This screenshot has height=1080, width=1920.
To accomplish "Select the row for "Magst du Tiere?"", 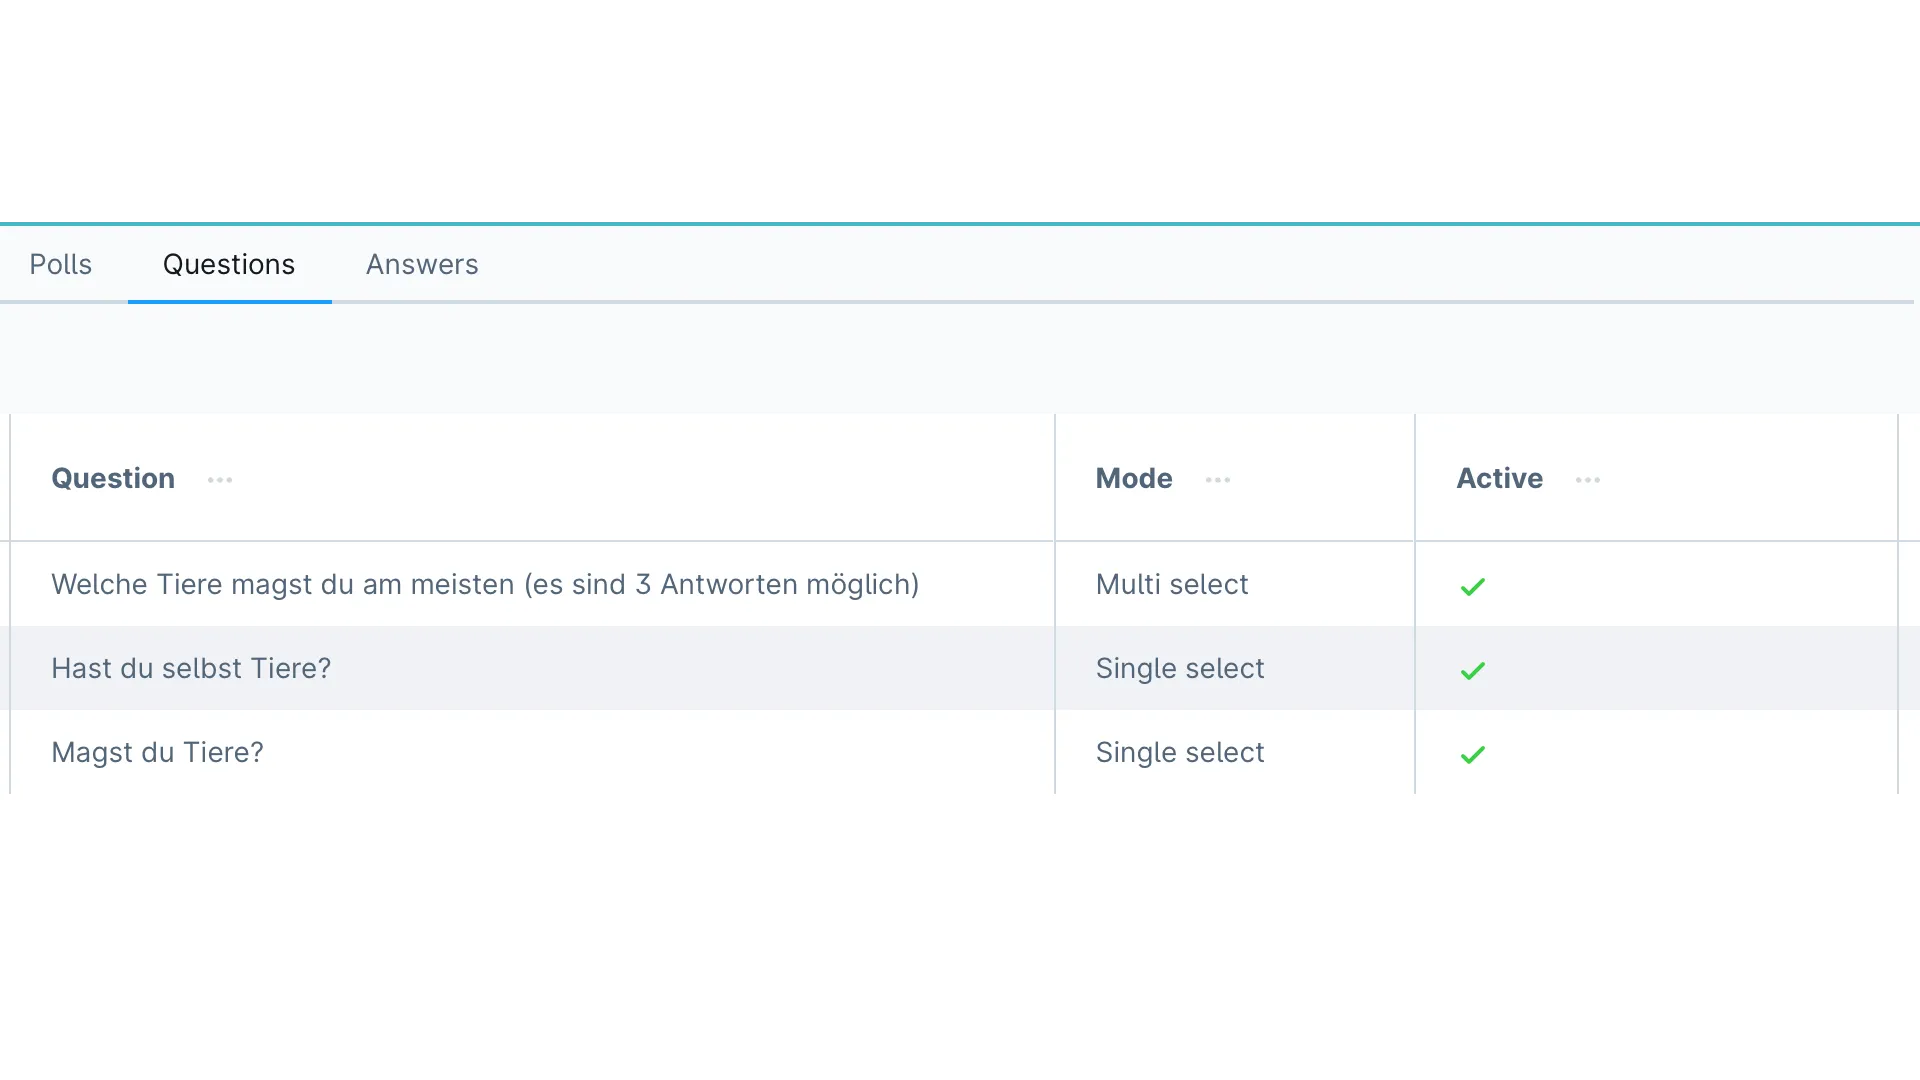I will click(x=157, y=753).
